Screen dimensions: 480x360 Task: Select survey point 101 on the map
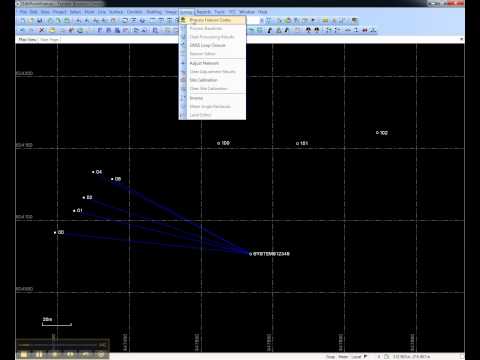302,143
